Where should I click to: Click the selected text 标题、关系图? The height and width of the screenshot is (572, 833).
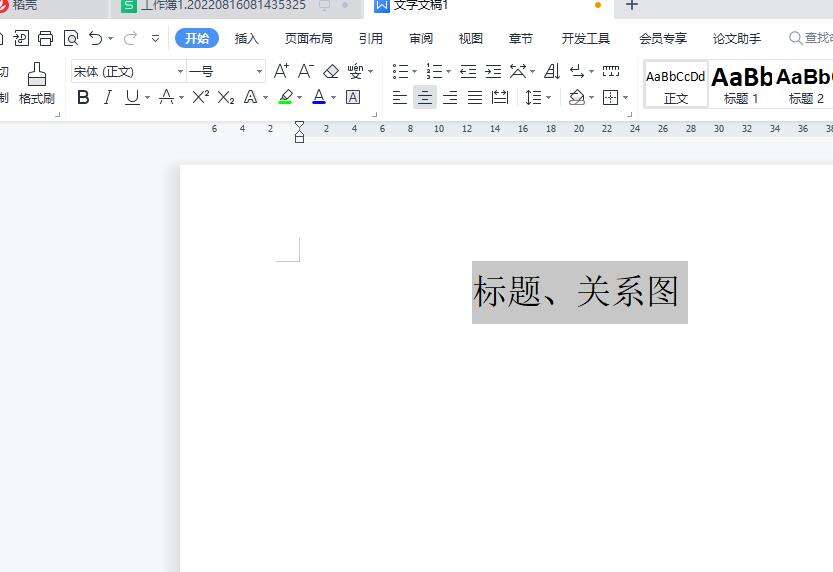click(x=580, y=292)
